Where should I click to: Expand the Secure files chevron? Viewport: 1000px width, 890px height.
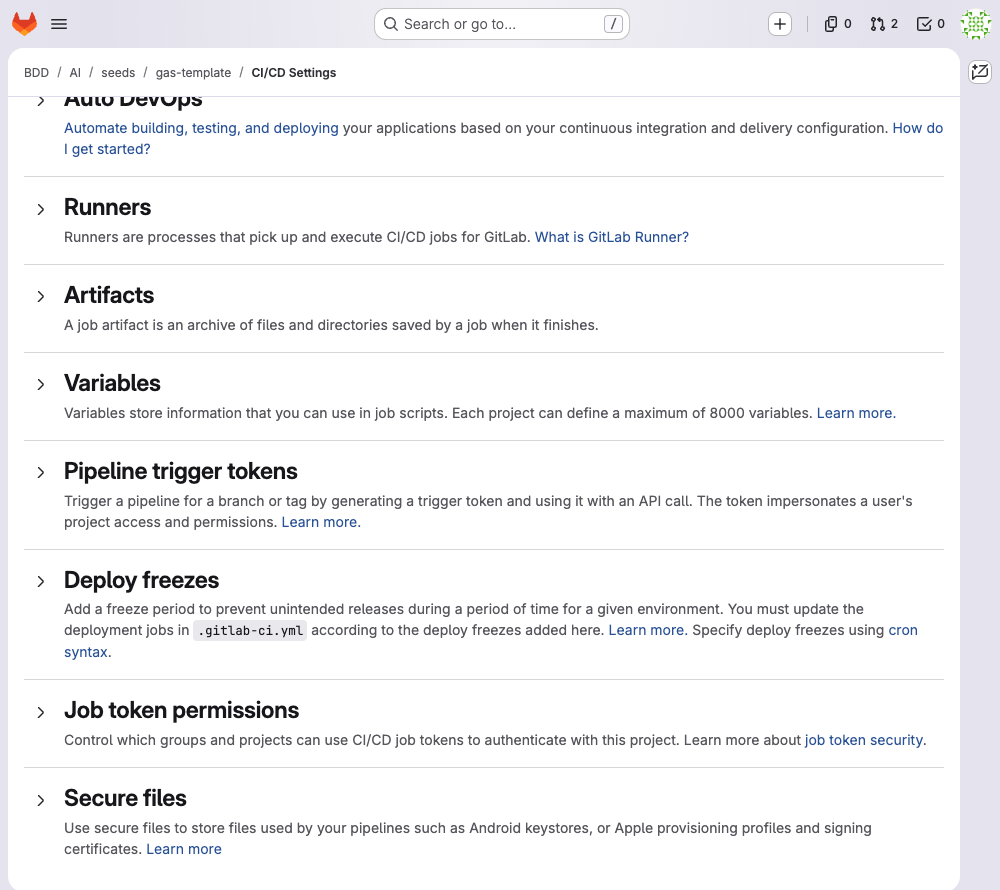coord(41,800)
